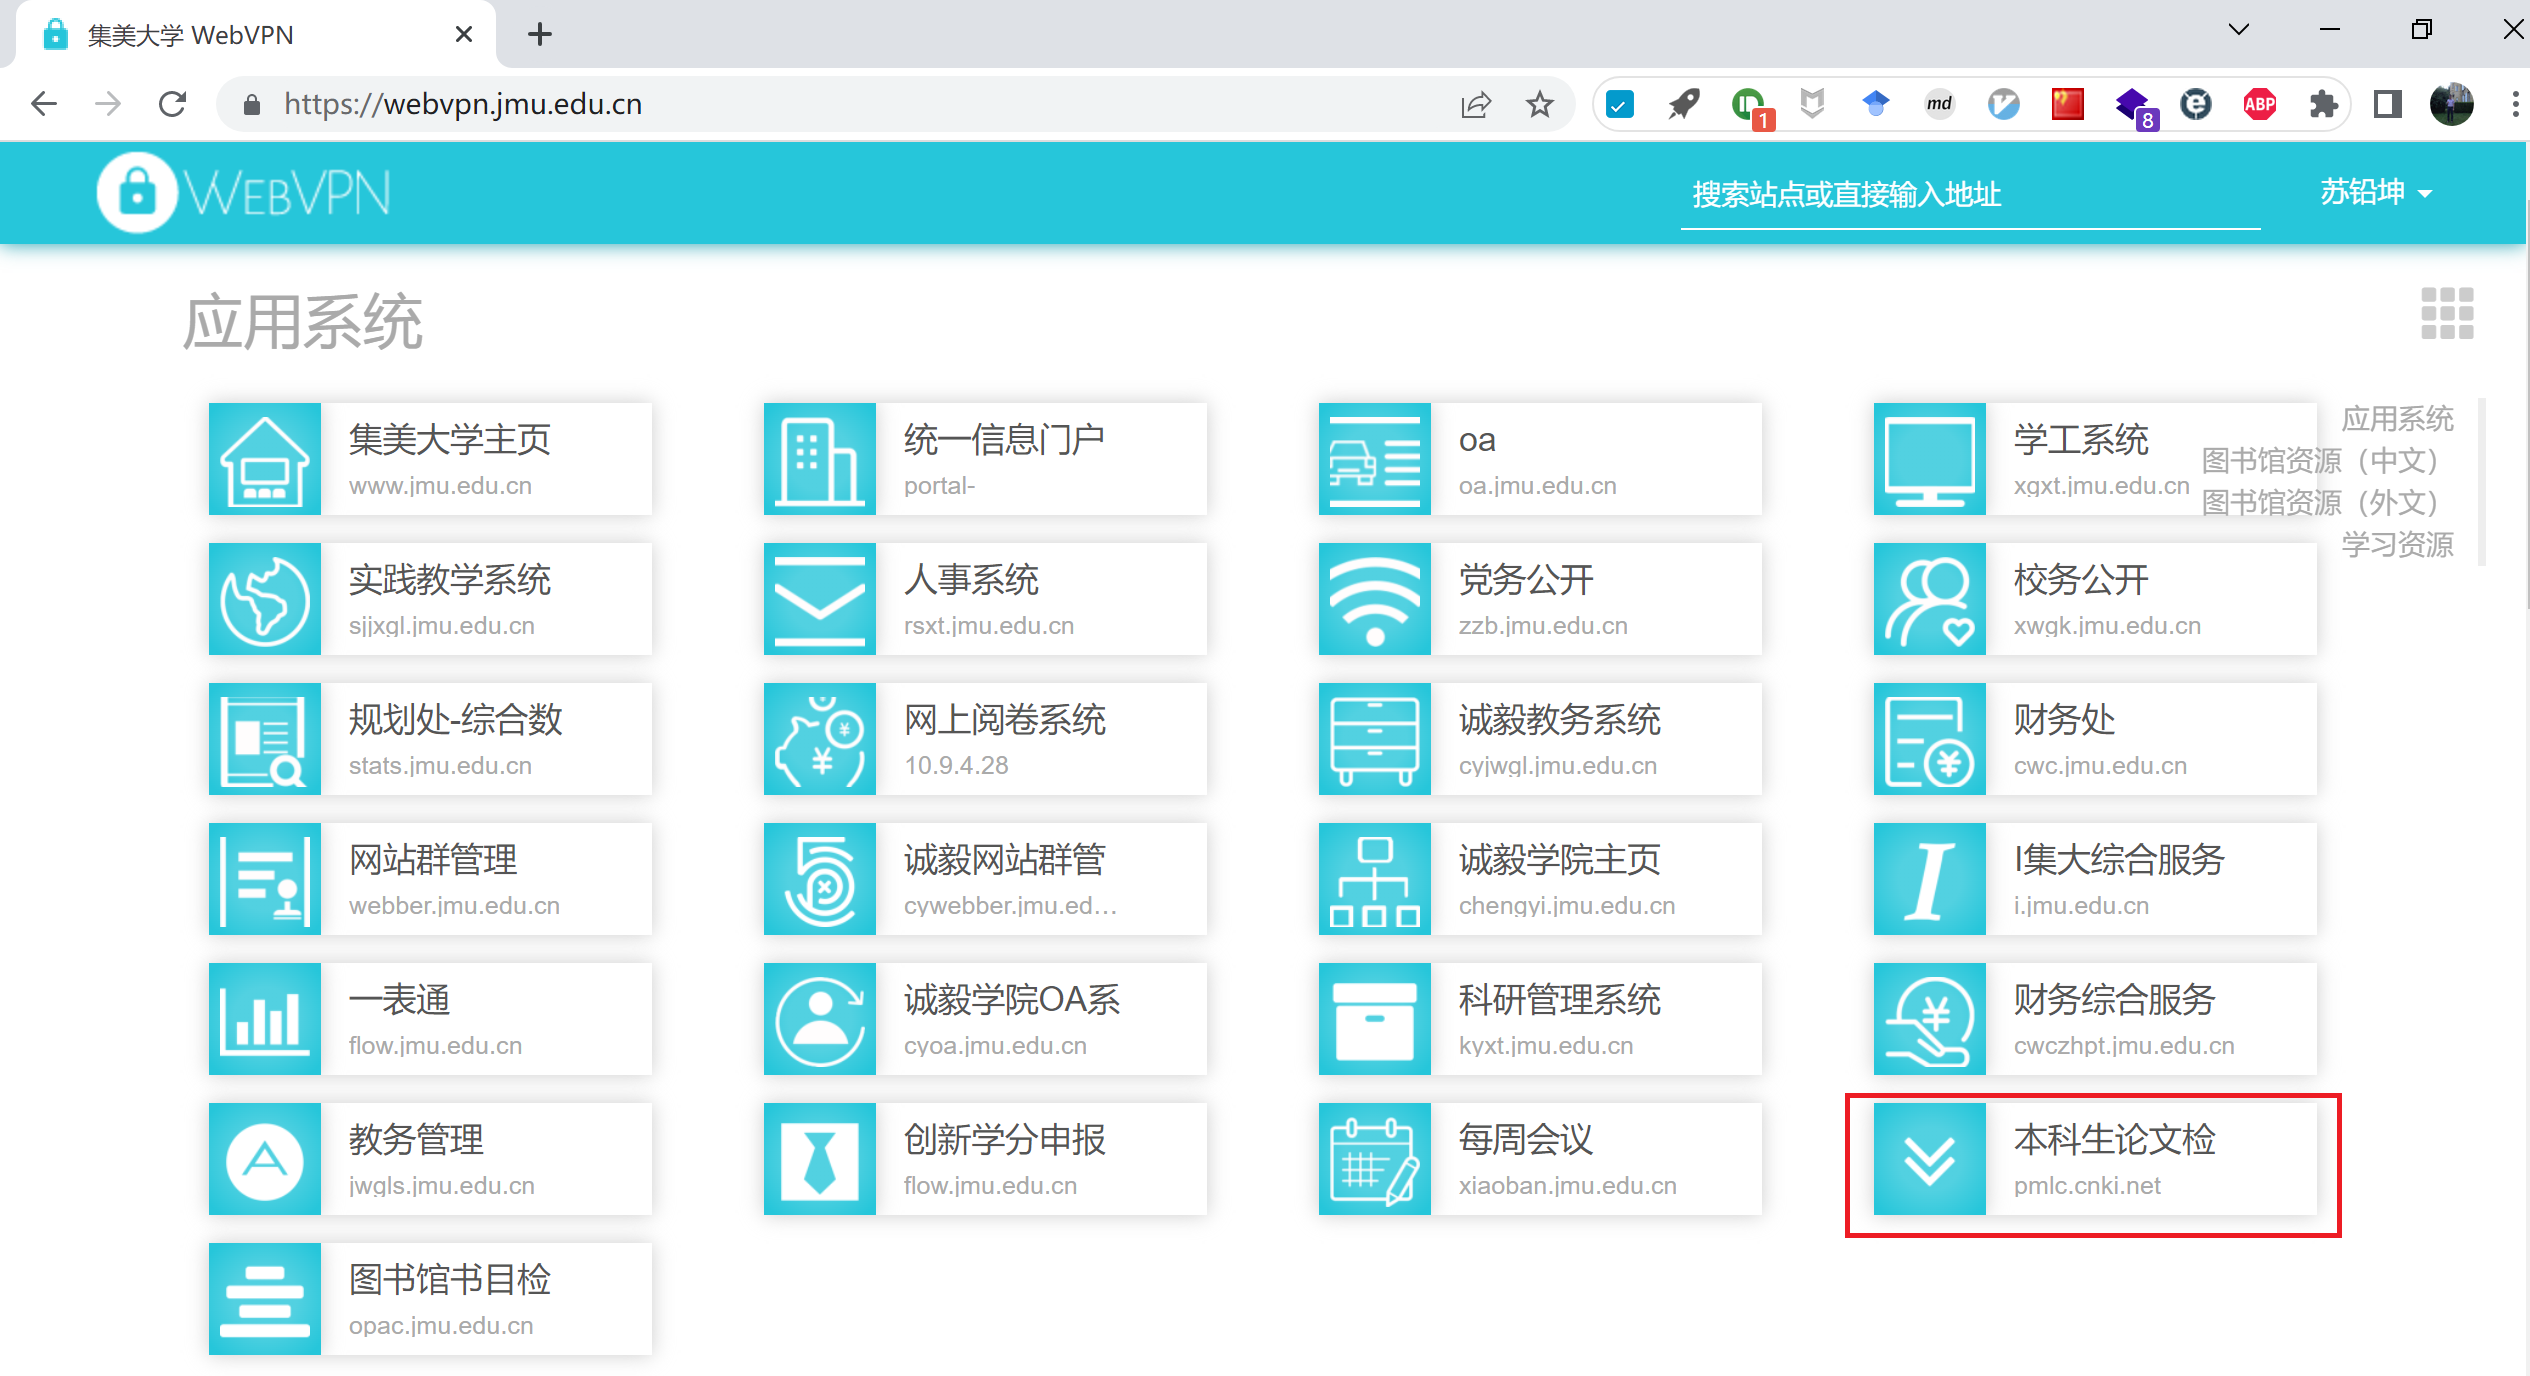
Task: Click the 每周会议 calendar icon
Action: click(1374, 1159)
